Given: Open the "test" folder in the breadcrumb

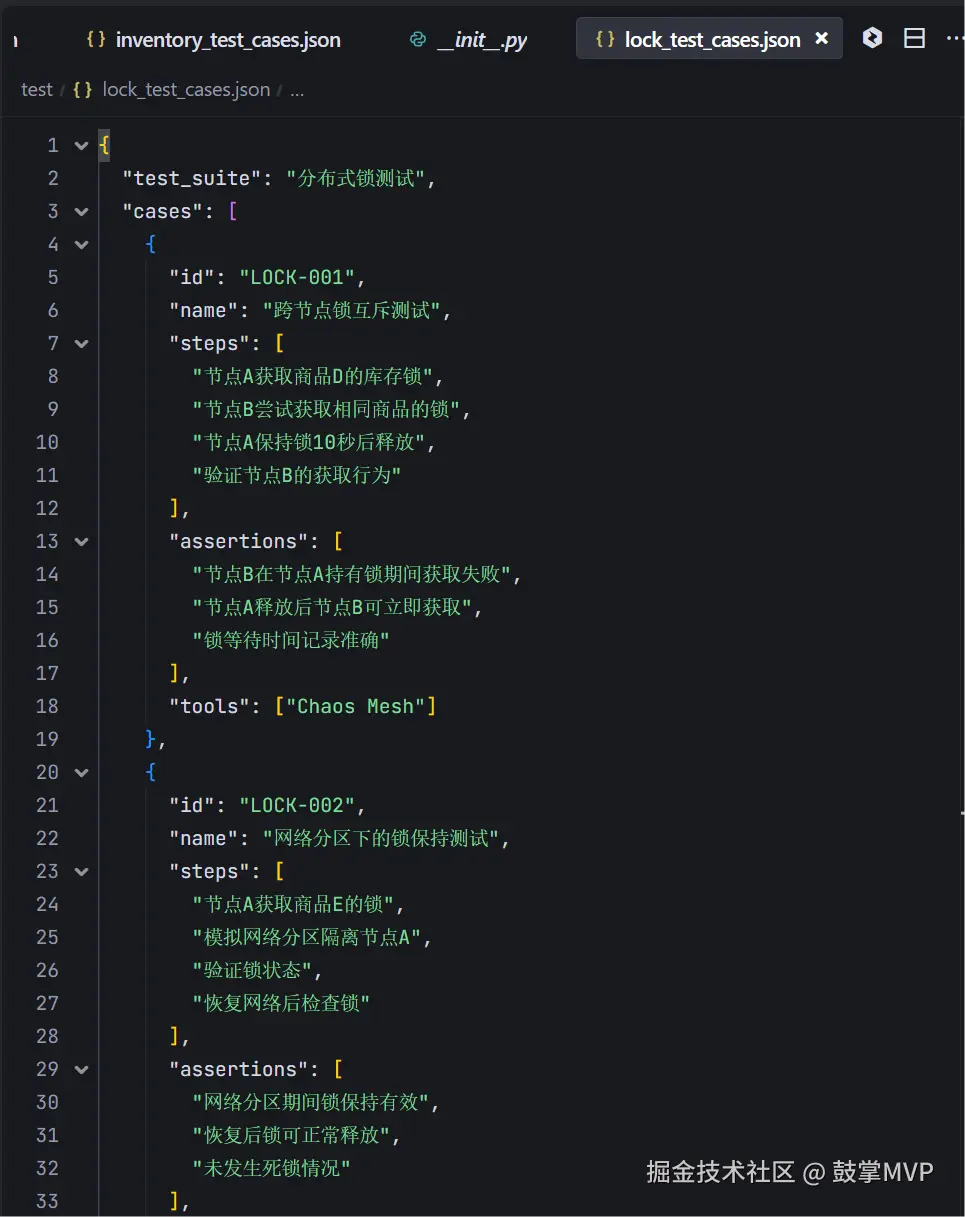Looking at the screenshot, I should click(36, 89).
